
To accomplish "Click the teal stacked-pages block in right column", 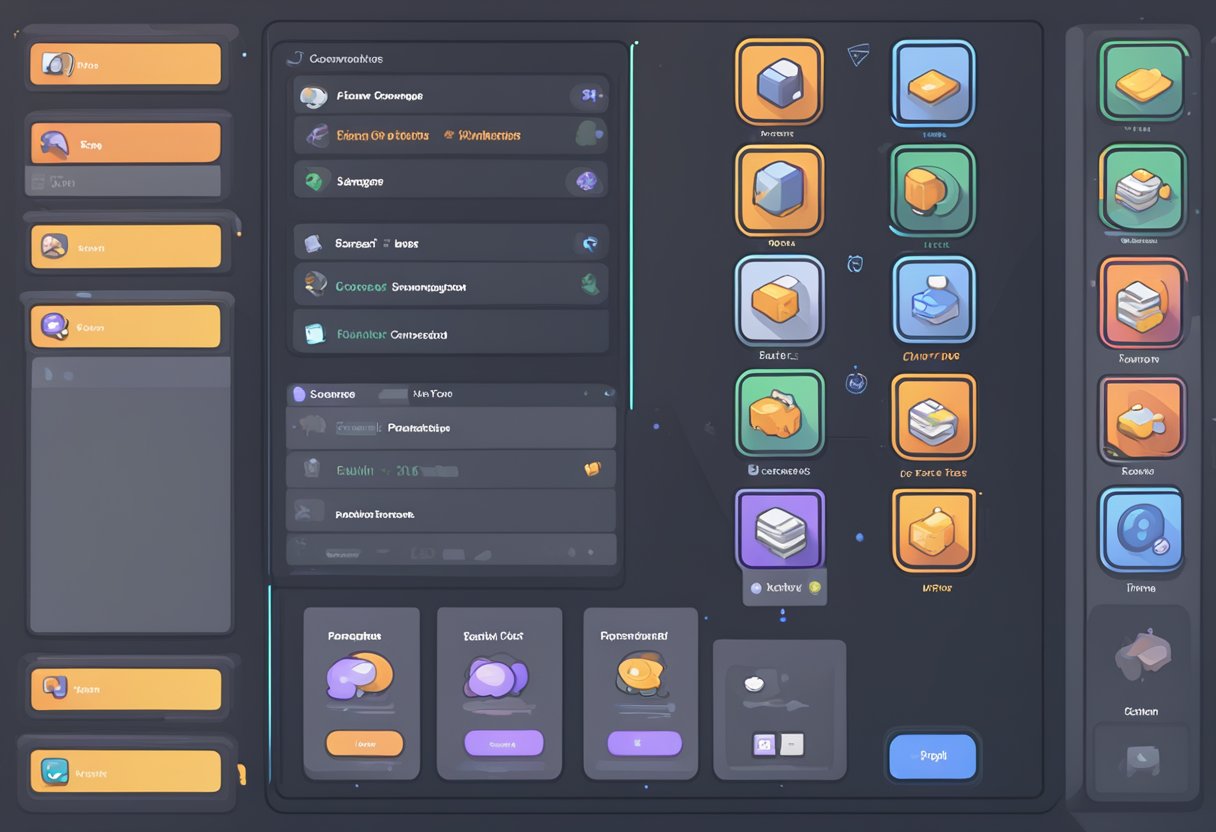I will [1141, 193].
